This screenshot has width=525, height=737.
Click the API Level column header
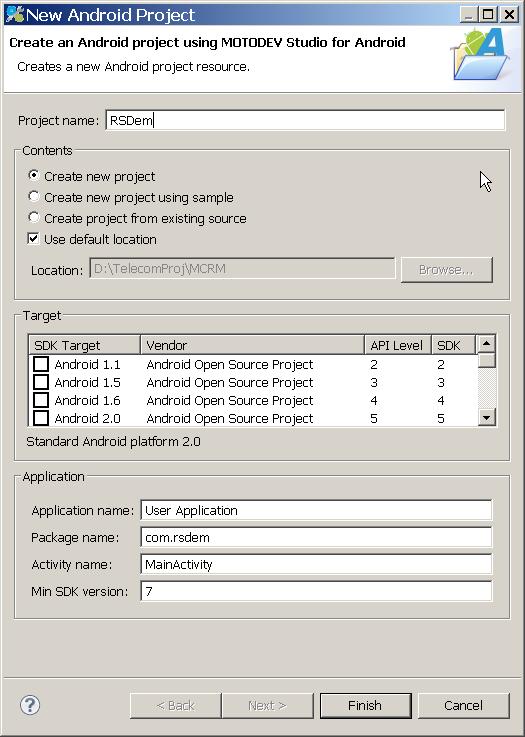[x=398, y=345]
